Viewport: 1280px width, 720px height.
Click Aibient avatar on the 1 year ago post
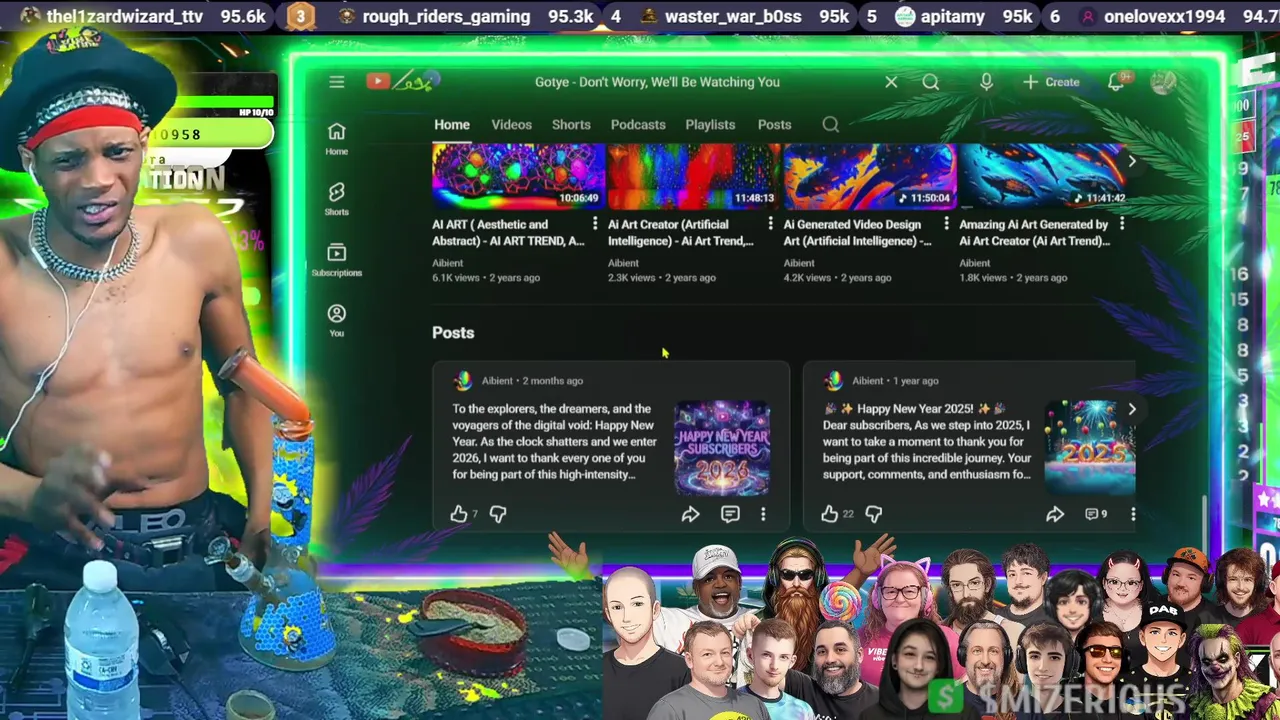click(833, 381)
